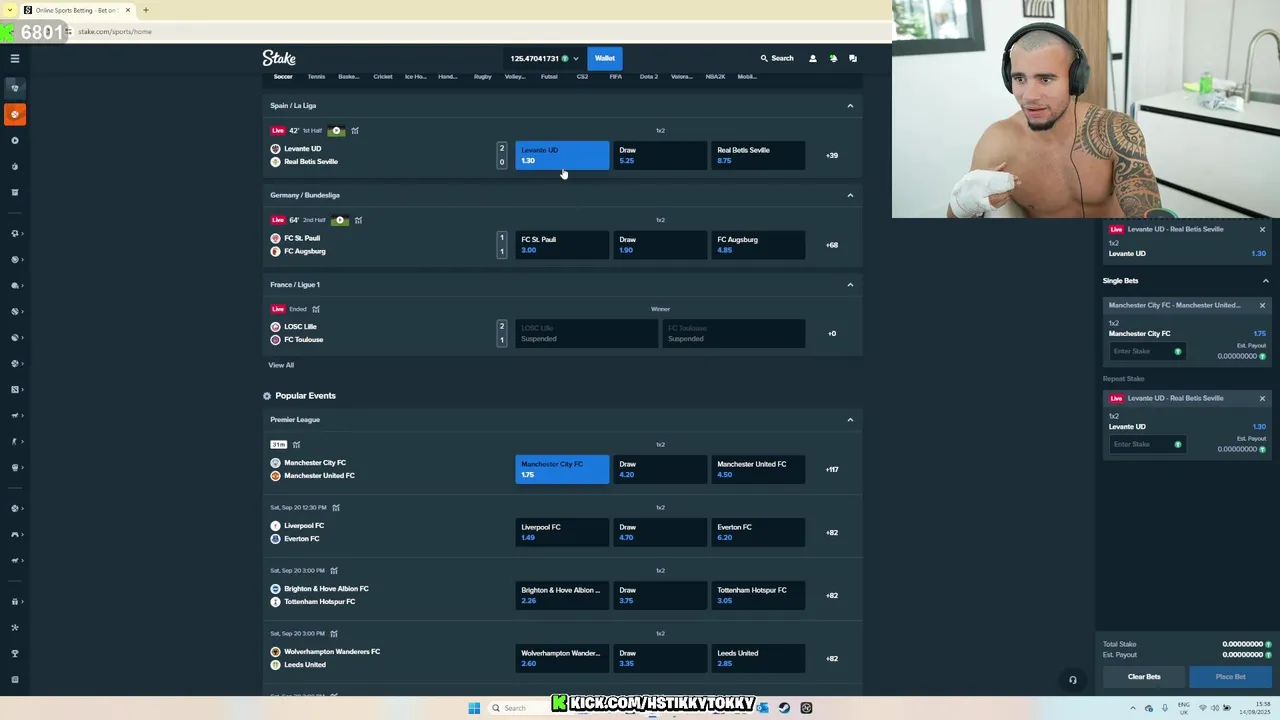Viewport: 1280px width, 720px height.
Task: Click Repeat Stake in bet slip
Action: pyautogui.click(x=1123, y=379)
